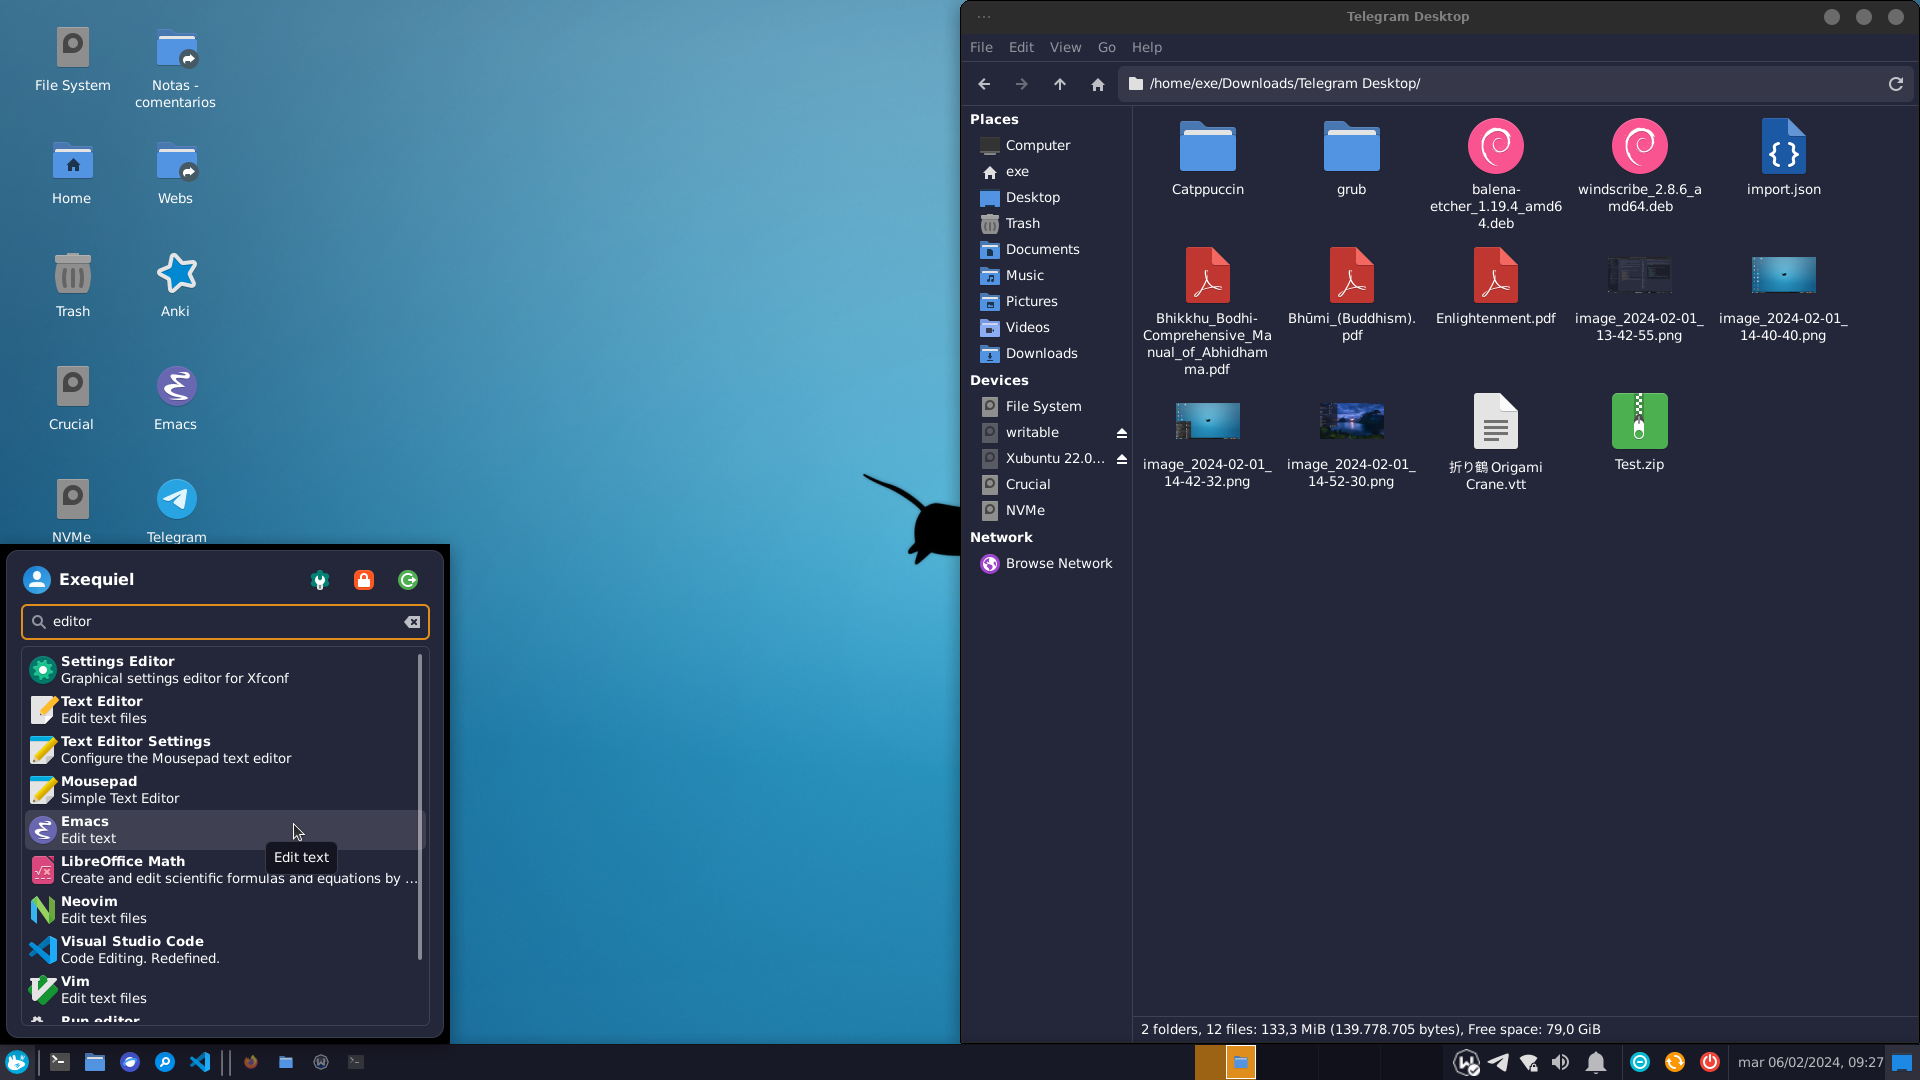This screenshot has height=1080, width=1920.
Task: Click the lock screen icon in the menu
Action: pyautogui.click(x=364, y=580)
